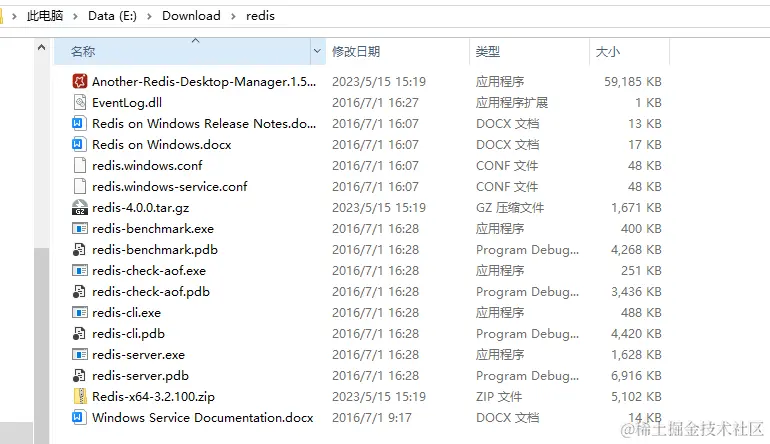Go to Data (E:) in the address bar

click(x=112, y=16)
